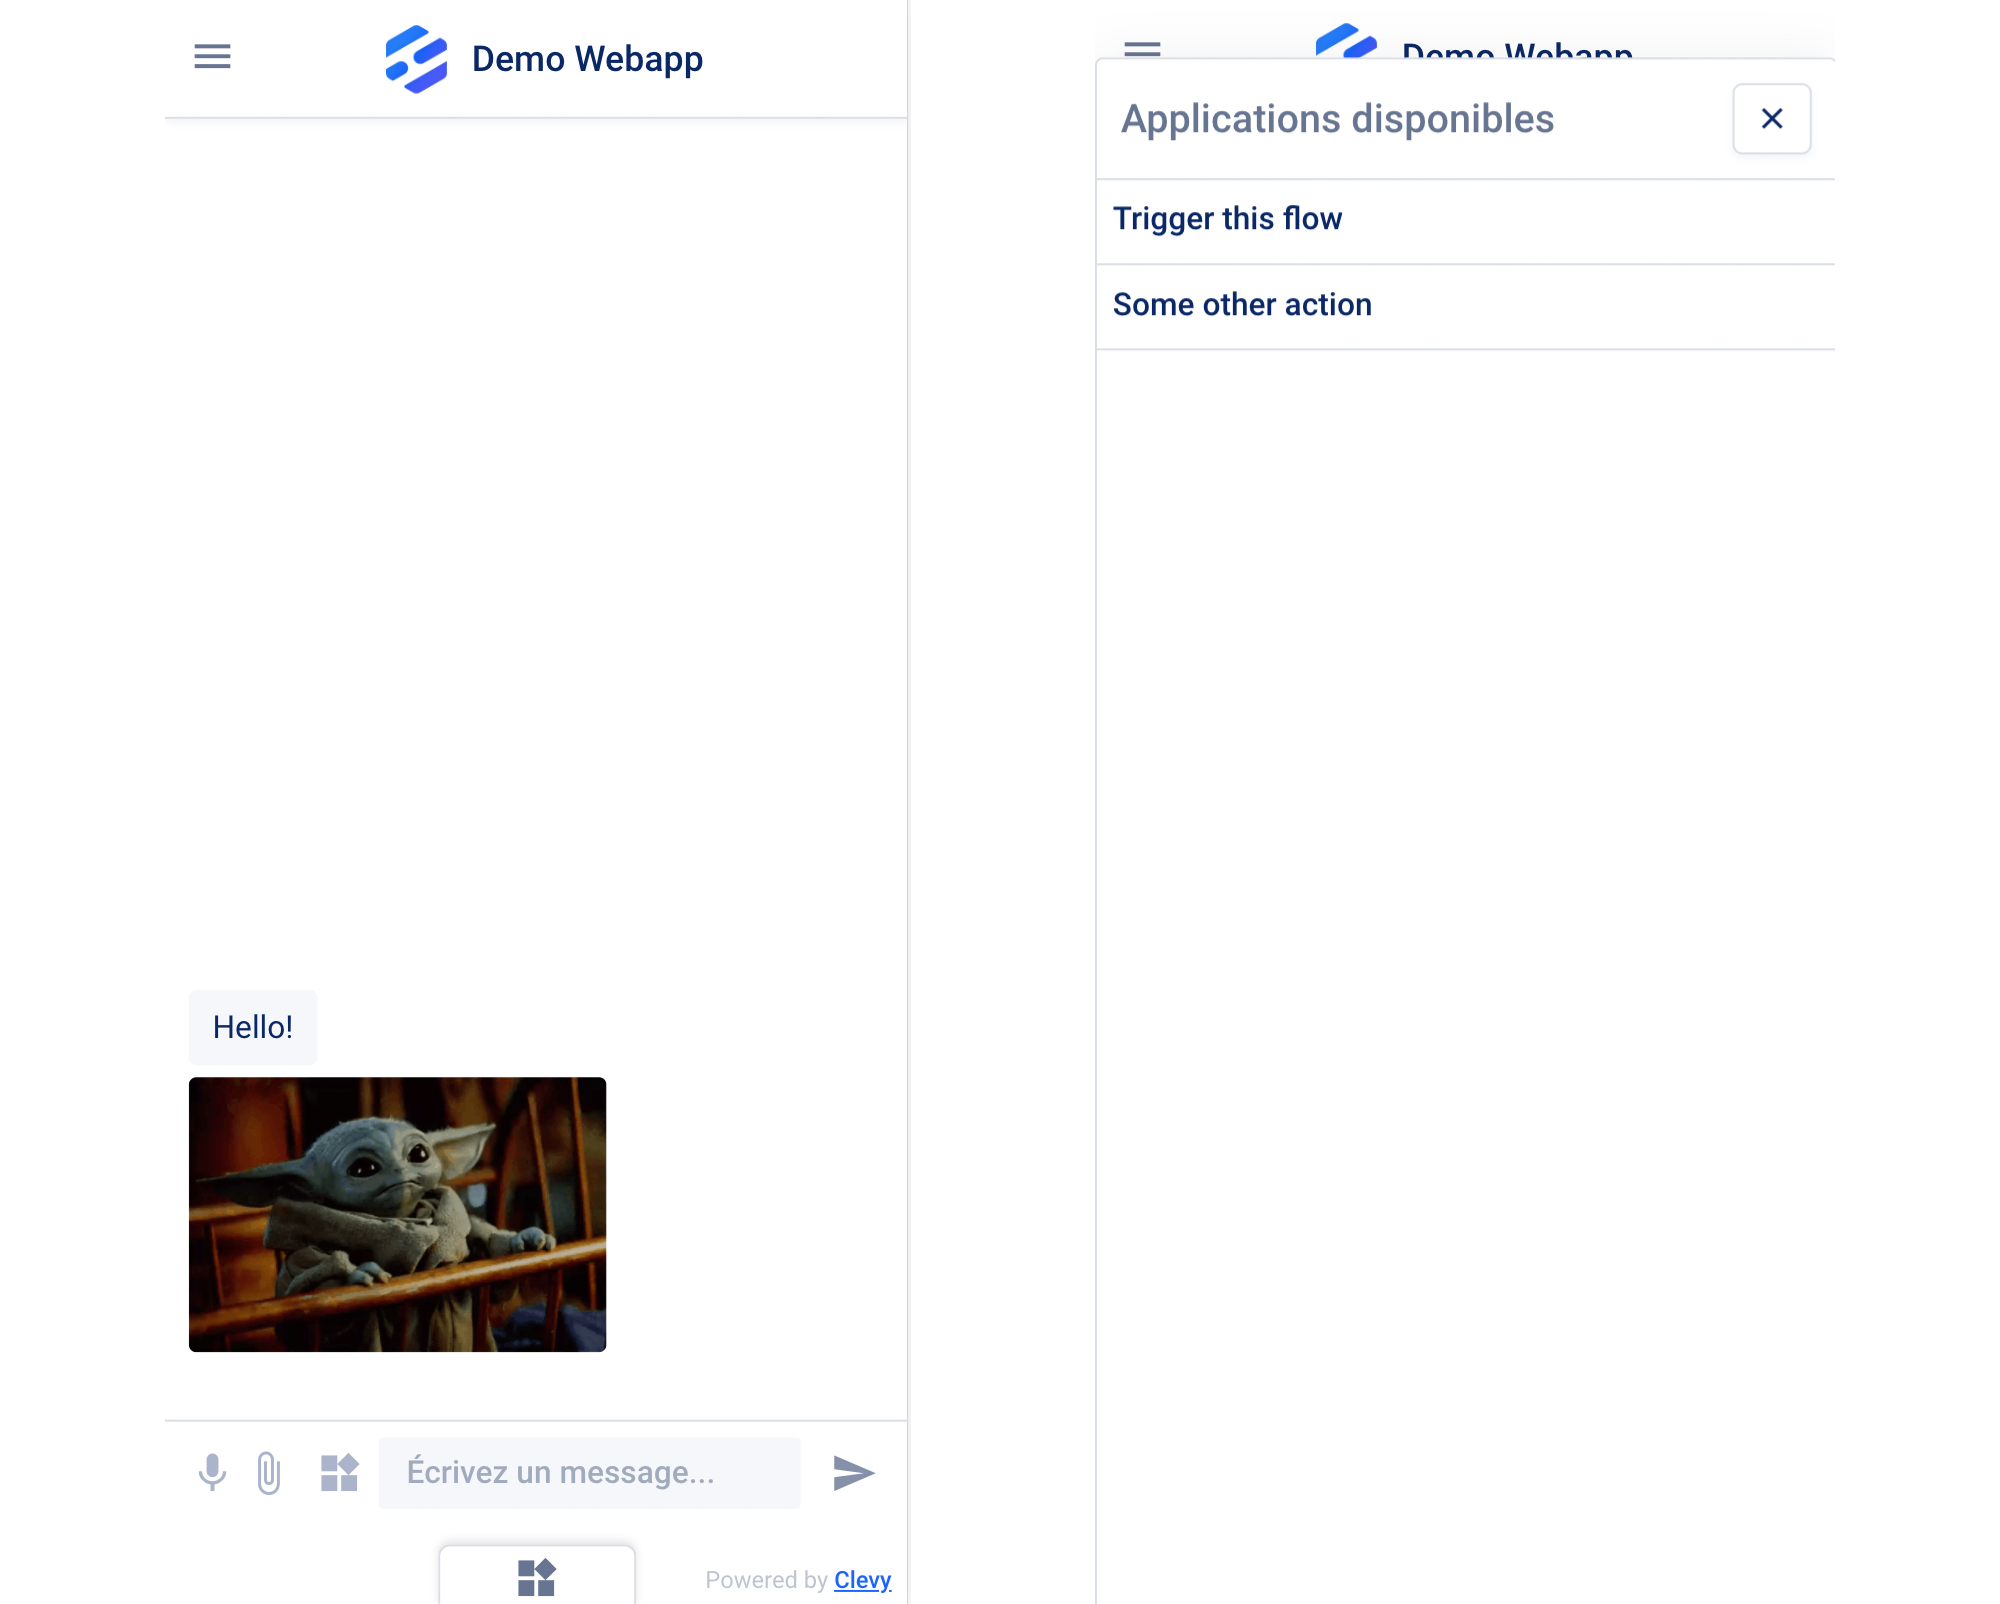Click the Demo Webapp logo in left window
Image resolution: width=2000 pixels, height=1604 pixels.
(x=416, y=59)
